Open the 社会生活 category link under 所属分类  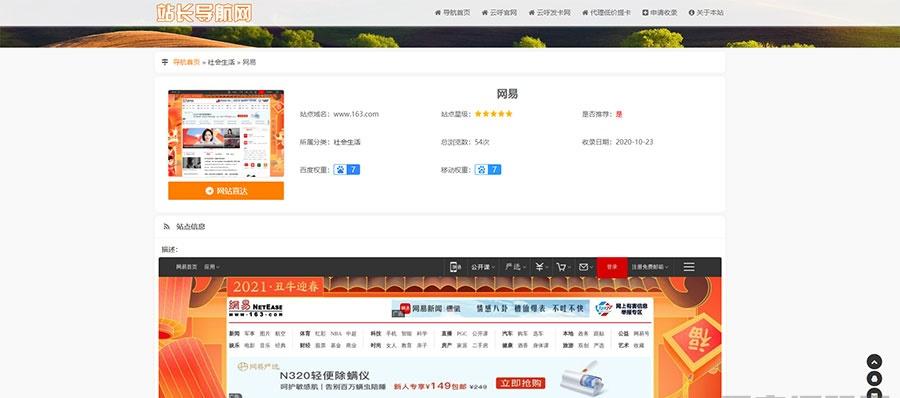coord(347,142)
